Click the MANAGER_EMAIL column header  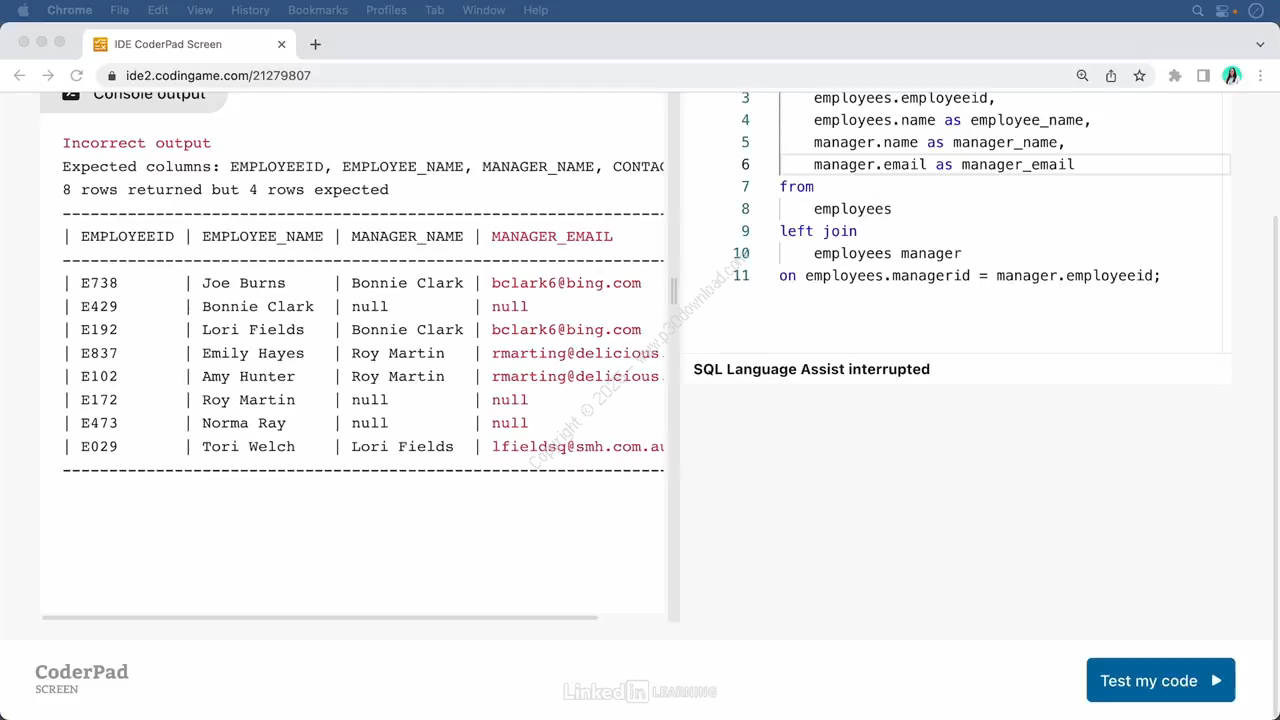coord(552,237)
